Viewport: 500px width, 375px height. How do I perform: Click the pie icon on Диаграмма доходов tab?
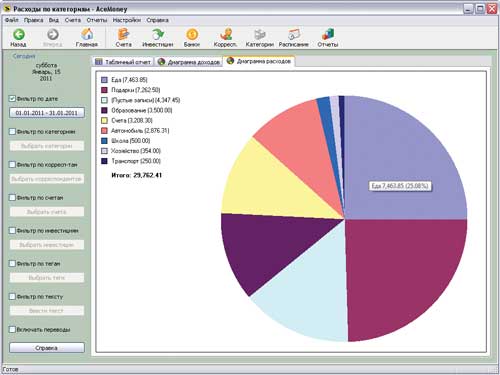tap(161, 62)
